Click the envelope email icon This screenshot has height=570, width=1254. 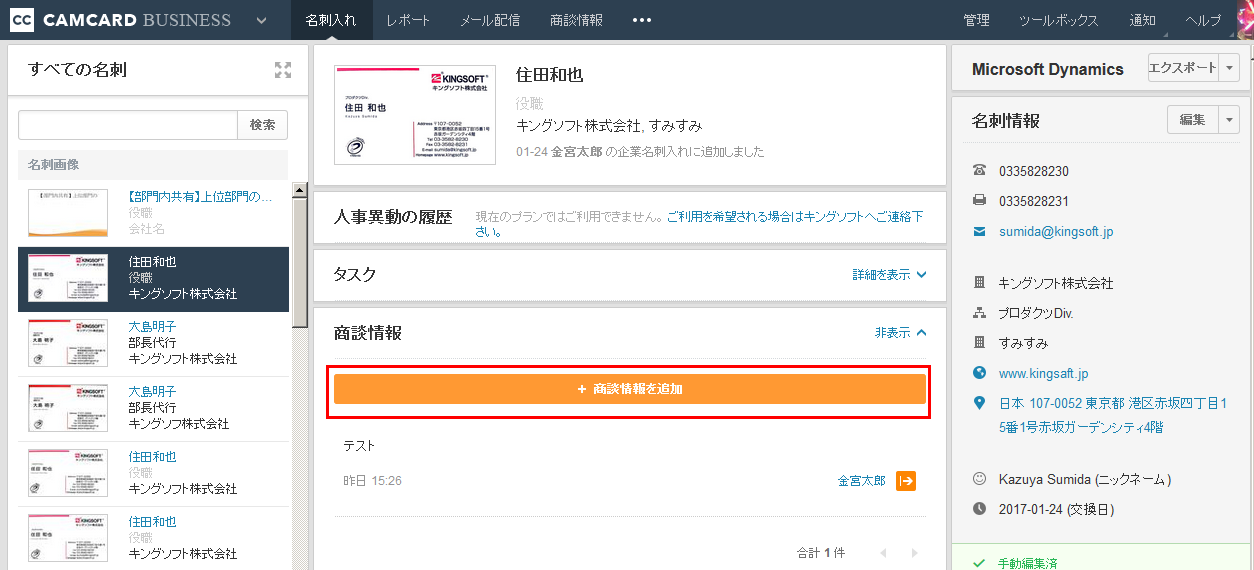pos(979,231)
